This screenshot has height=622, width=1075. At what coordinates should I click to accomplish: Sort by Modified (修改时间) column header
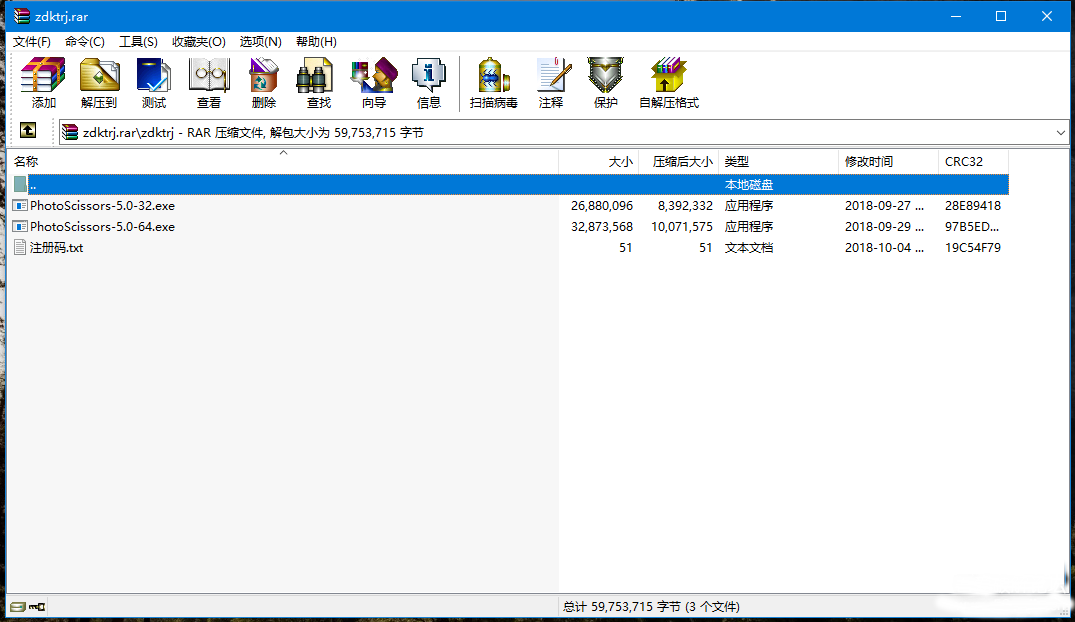click(x=889, y=161)
